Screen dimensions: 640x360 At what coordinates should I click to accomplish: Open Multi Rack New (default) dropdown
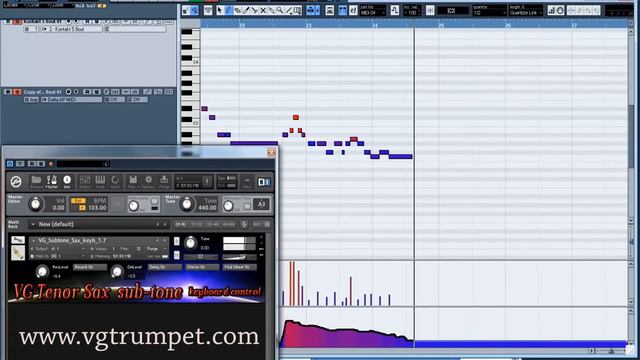point(98,224)
